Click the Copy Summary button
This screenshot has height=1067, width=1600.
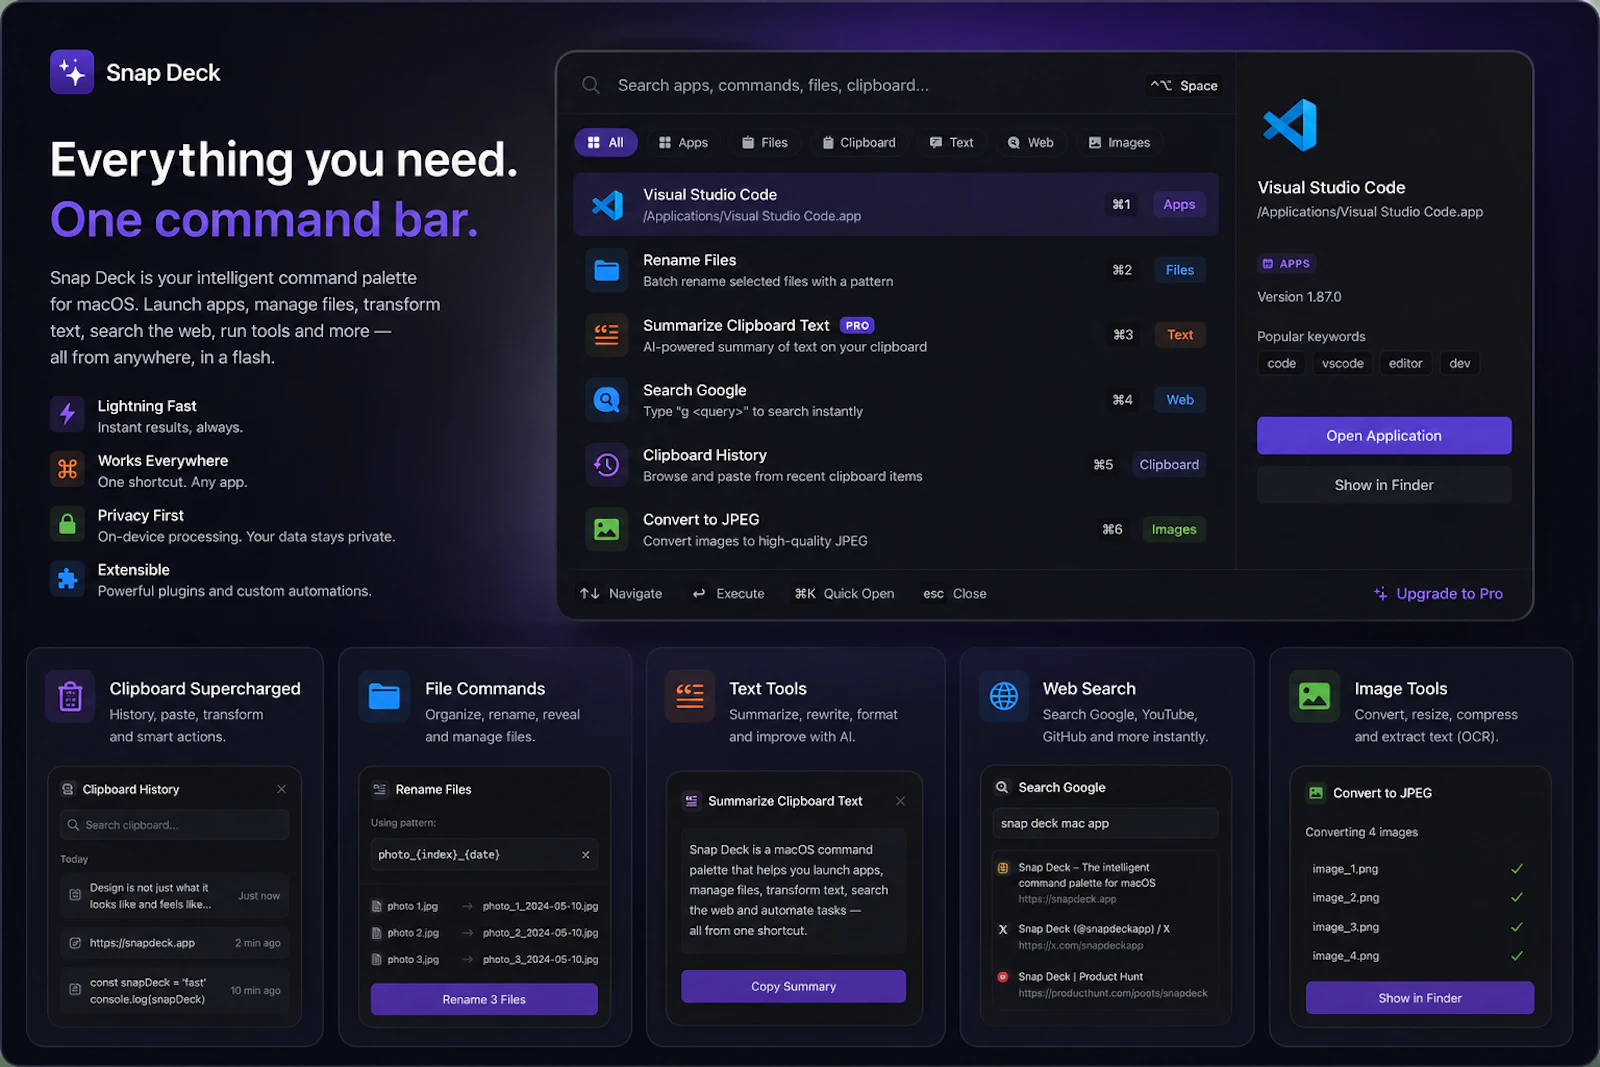click(x=793, y=986)
